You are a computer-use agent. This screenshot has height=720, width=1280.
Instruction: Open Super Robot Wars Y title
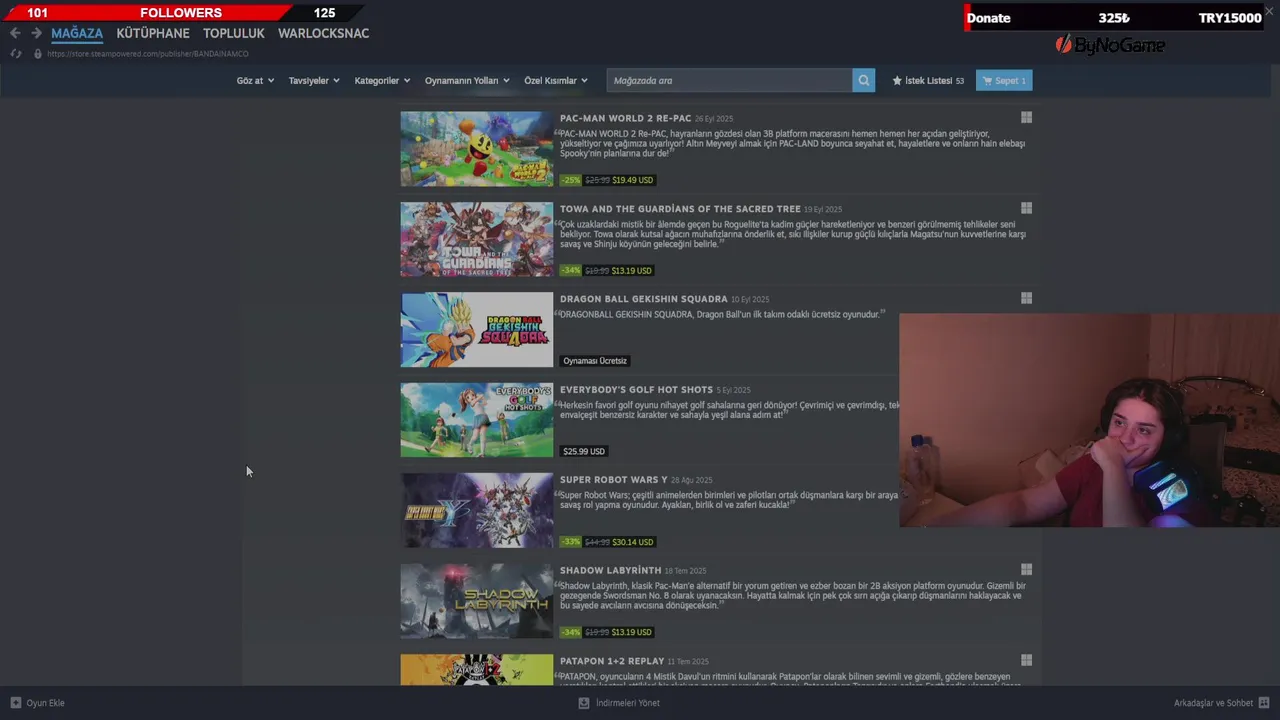point(614,480)
